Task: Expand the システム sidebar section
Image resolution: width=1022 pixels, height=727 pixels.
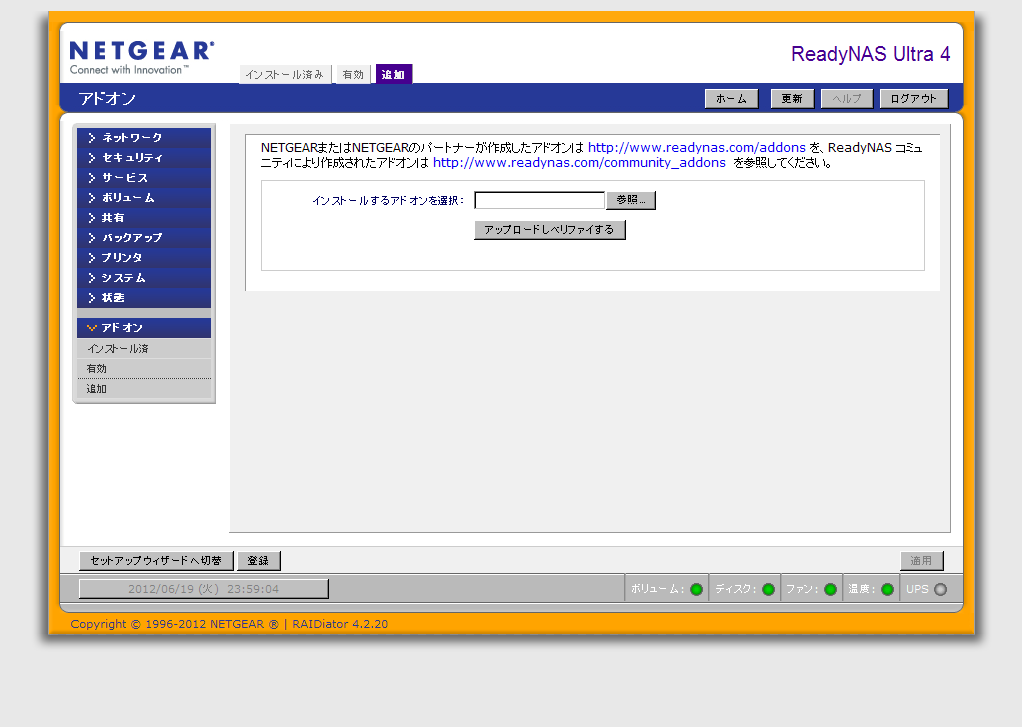Action: pos(143,278)
